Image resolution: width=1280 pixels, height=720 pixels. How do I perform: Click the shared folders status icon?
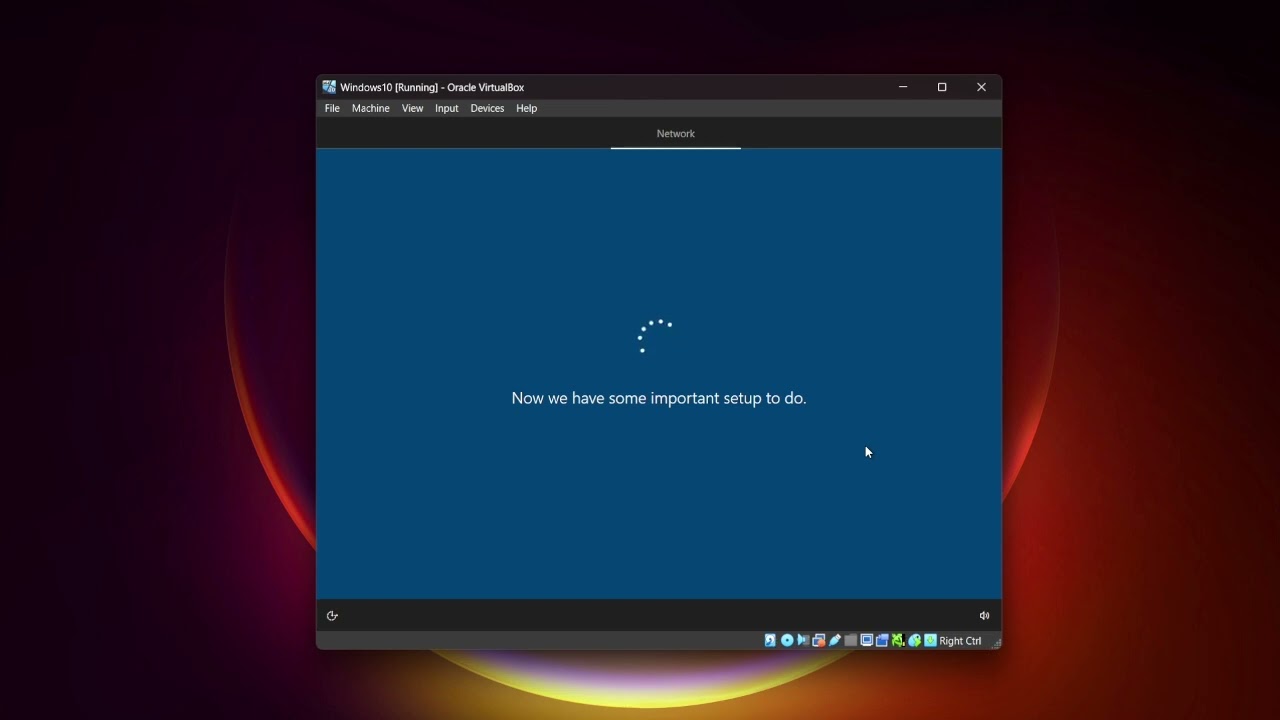click(851, 641)
